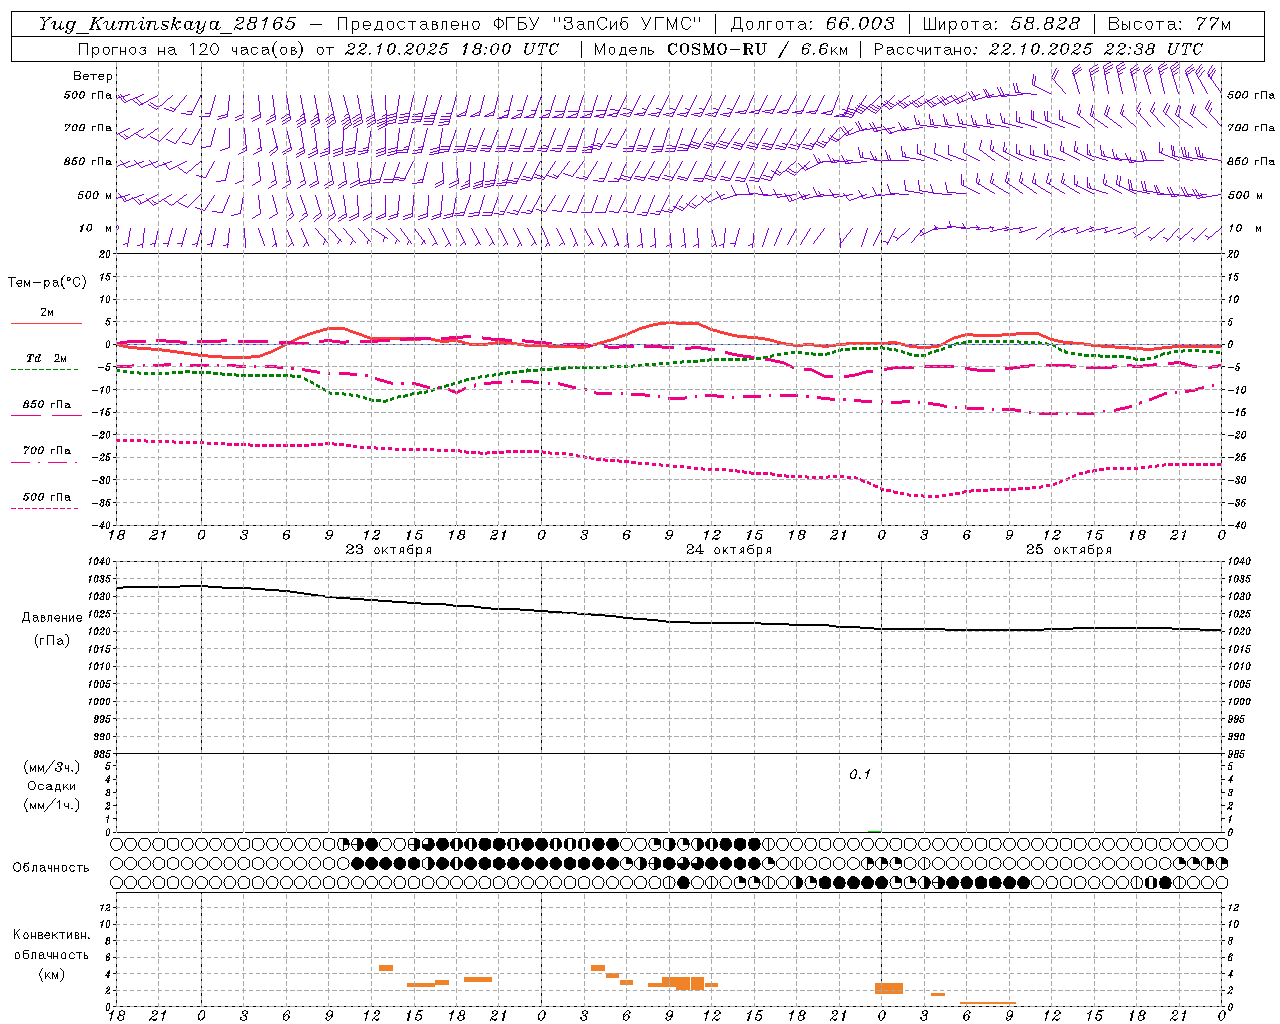The height and width of the screenshot is (1024, 1280).
Task: Select the 700 гПа temperature legend entry
Action: tap(46, 450)
